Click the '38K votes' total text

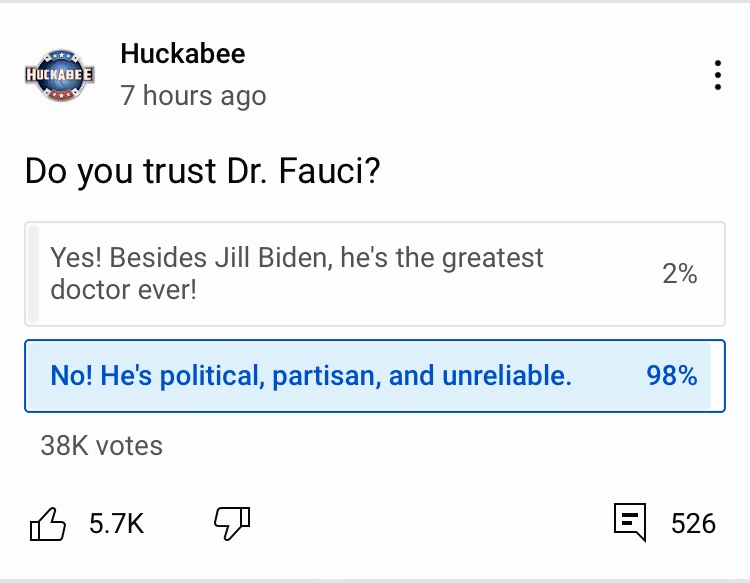(x=101, y=445)
